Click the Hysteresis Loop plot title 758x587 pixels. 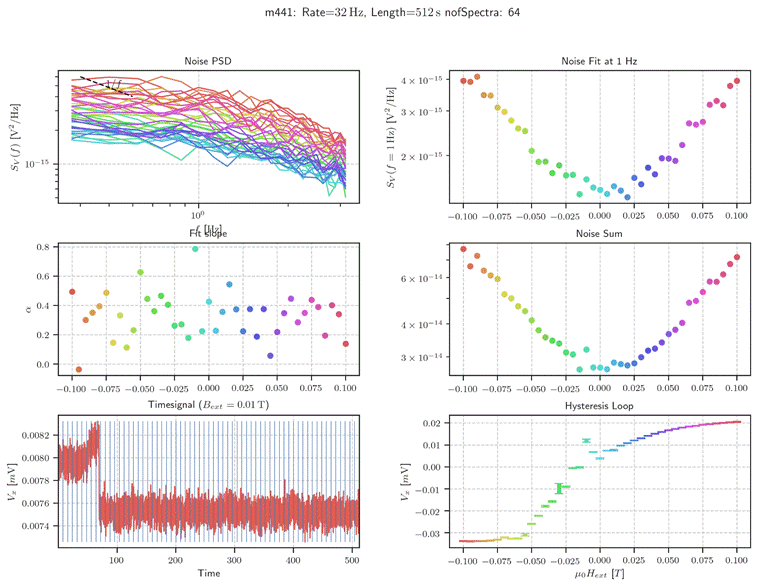600,404
